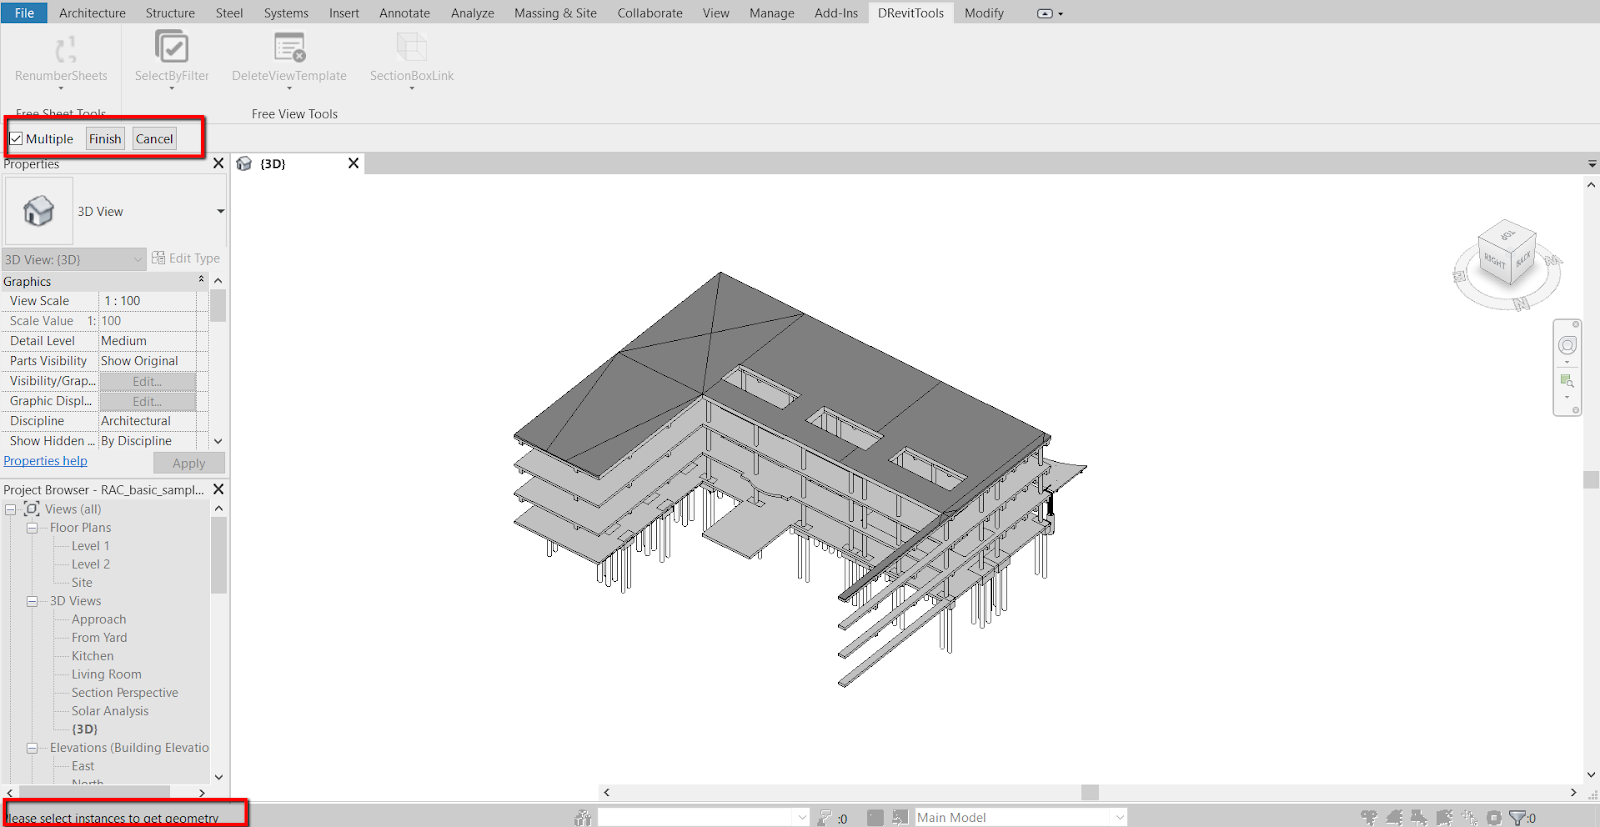1600x827 pixels.
Task: Open the 3D View type selector dropdown
Action: 220,211
